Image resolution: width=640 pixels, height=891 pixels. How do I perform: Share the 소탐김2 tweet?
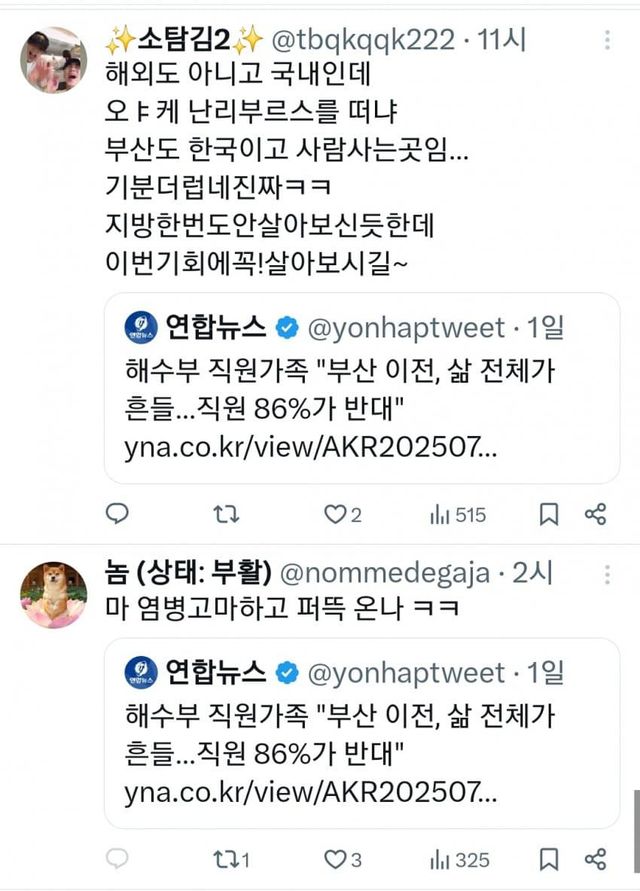pos(595,514)
